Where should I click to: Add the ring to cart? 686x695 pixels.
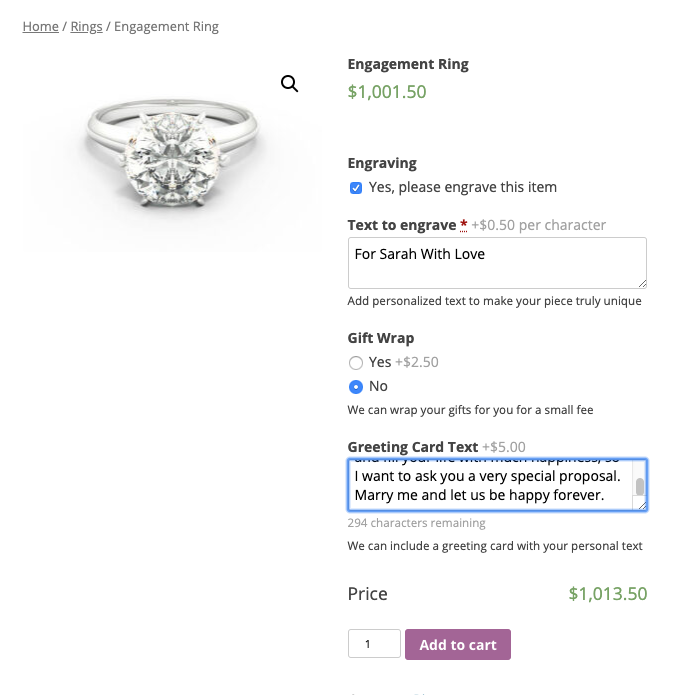[x=457, y=645]
